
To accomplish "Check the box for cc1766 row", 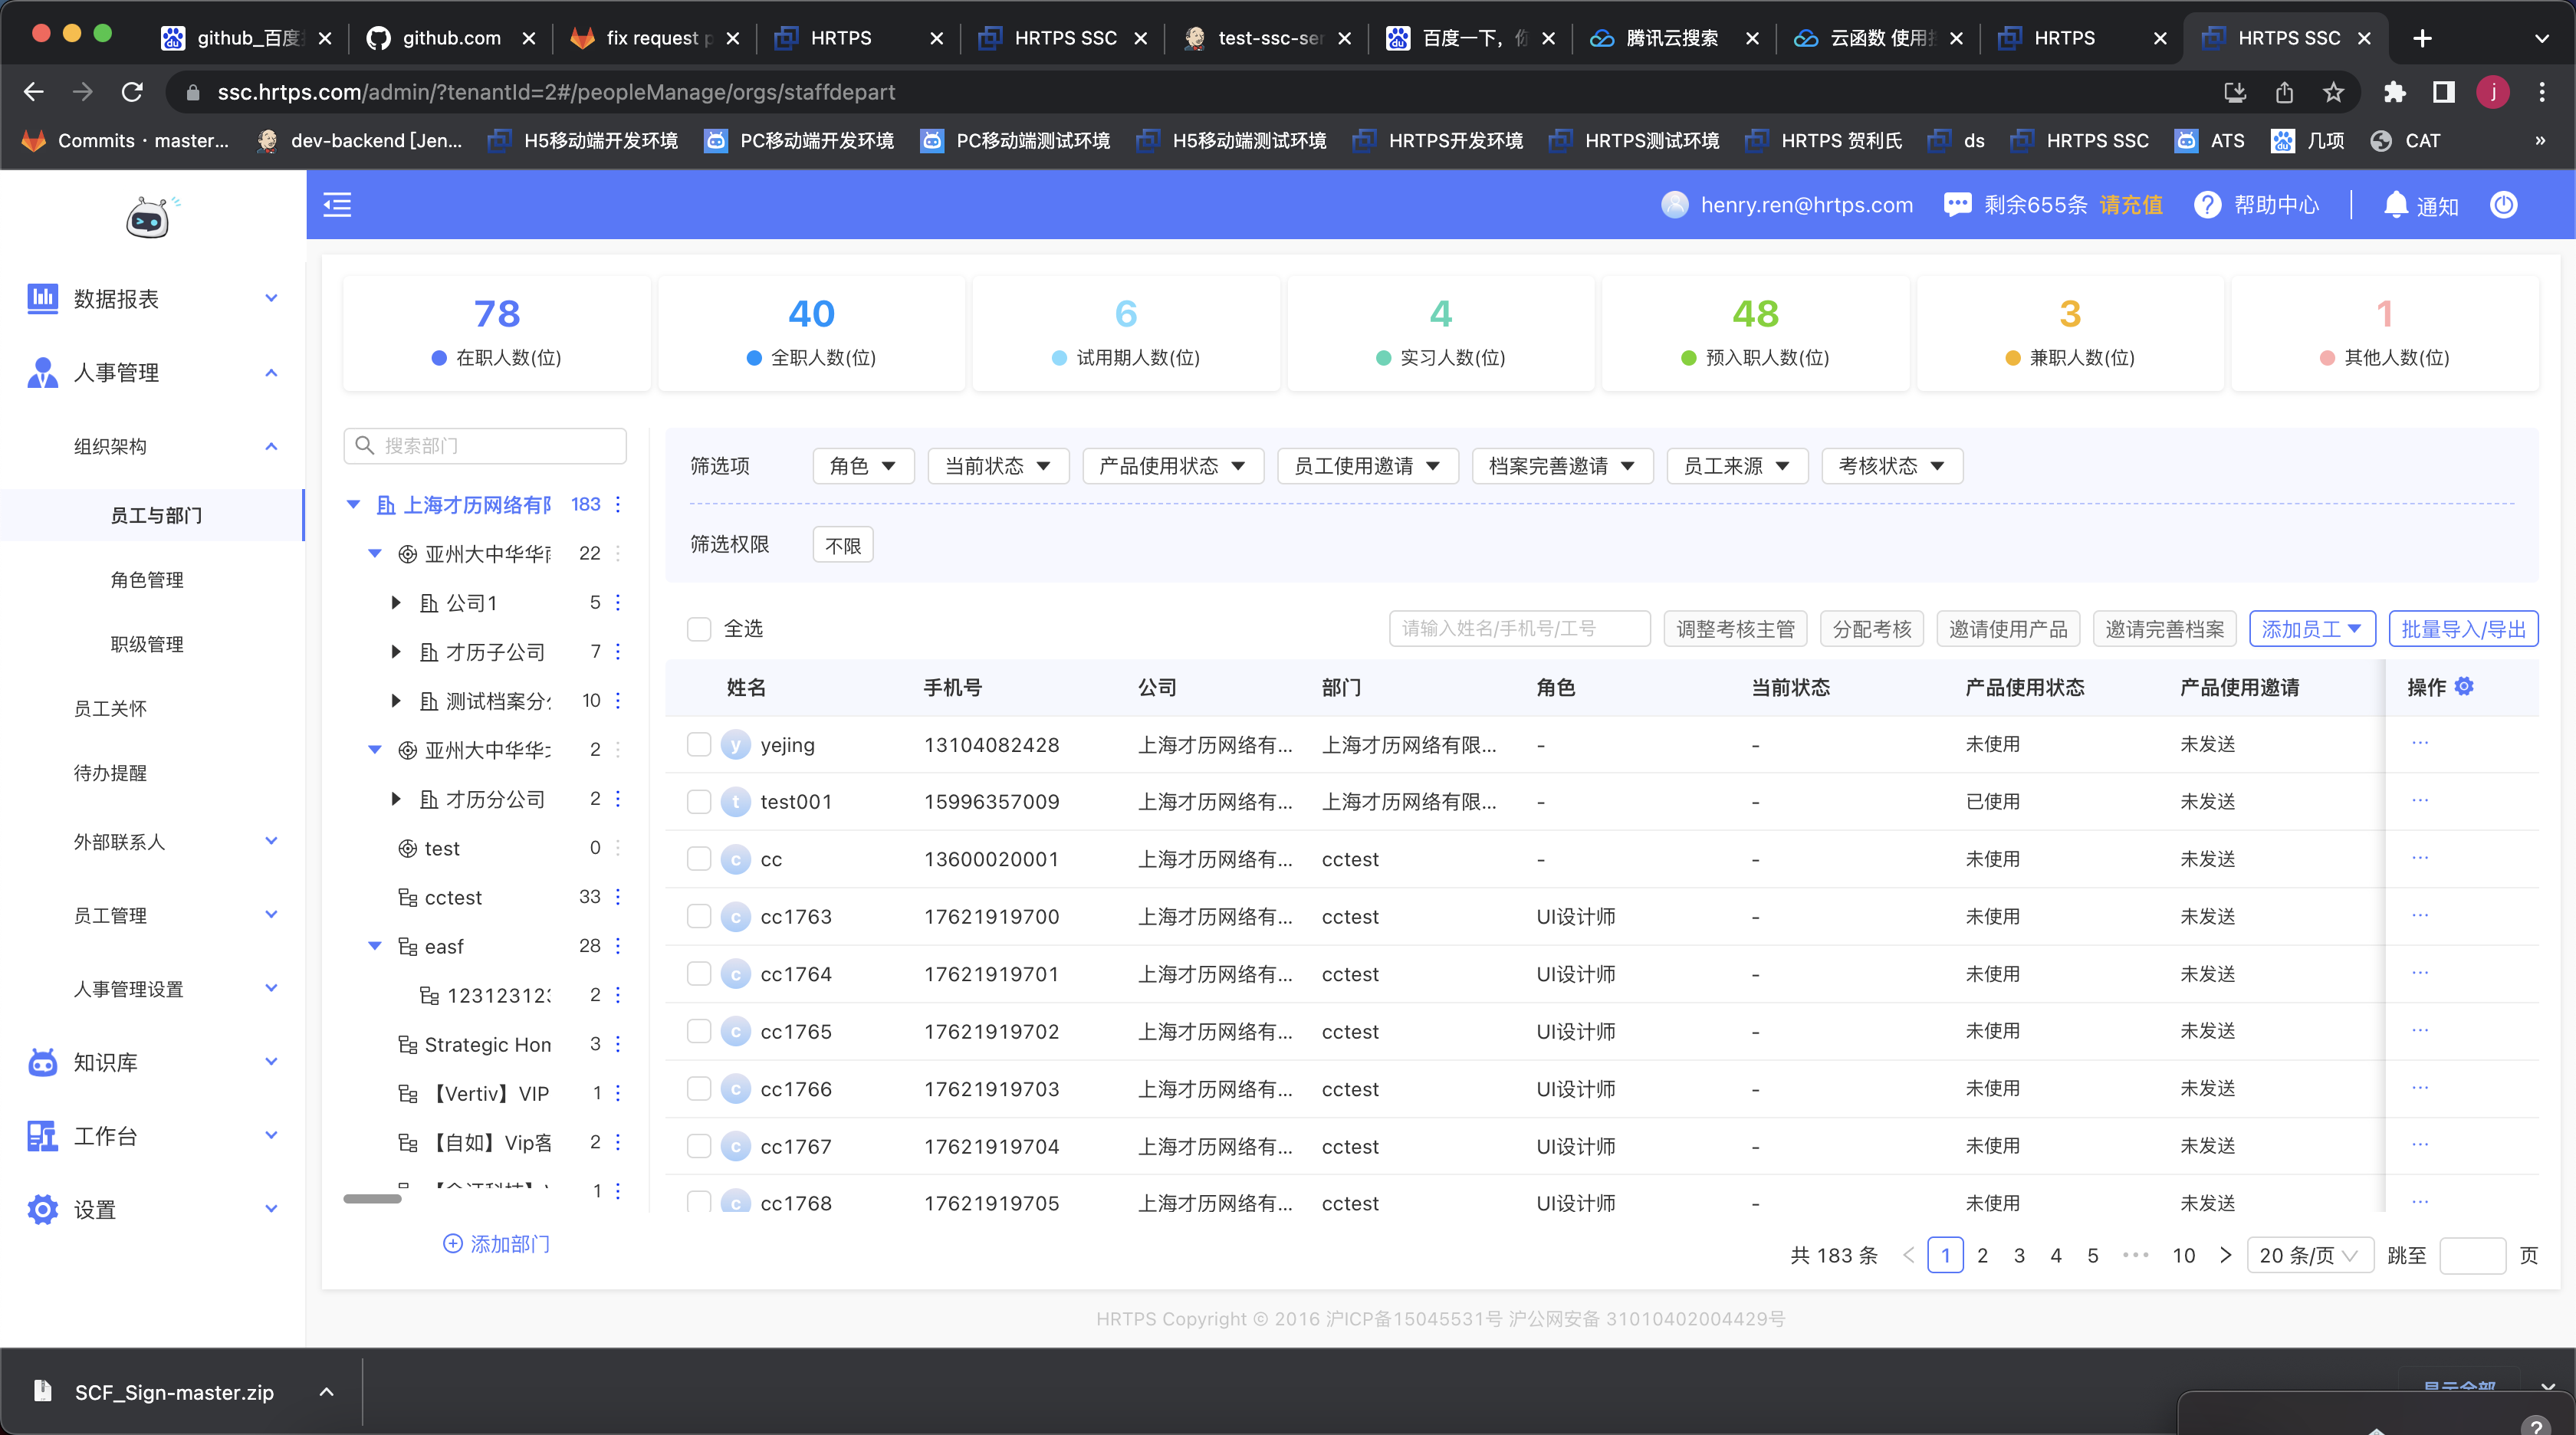I will pos(699,1089).
